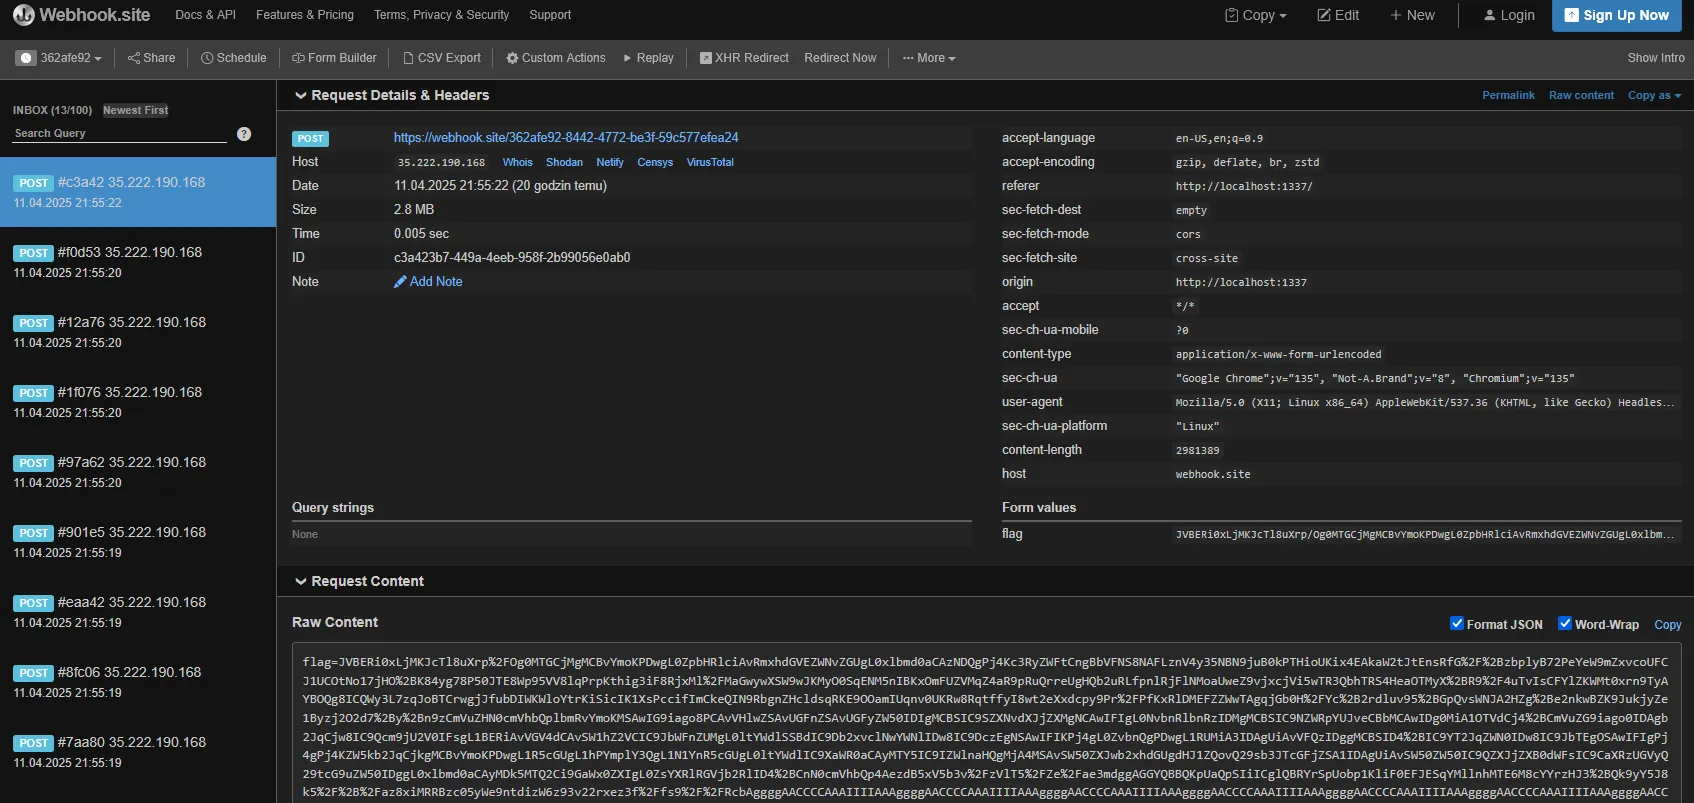The height and width of the screenshot is (803, 1694).
Task: Open the webhook.site request URL link
Action: tap(566, 138)
